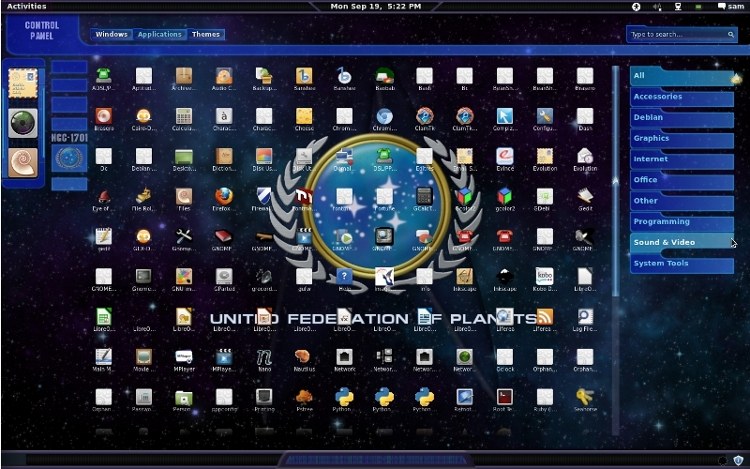Open the System Tools category
The height and width of the screenshot is (469, 750).
point(682,264)
